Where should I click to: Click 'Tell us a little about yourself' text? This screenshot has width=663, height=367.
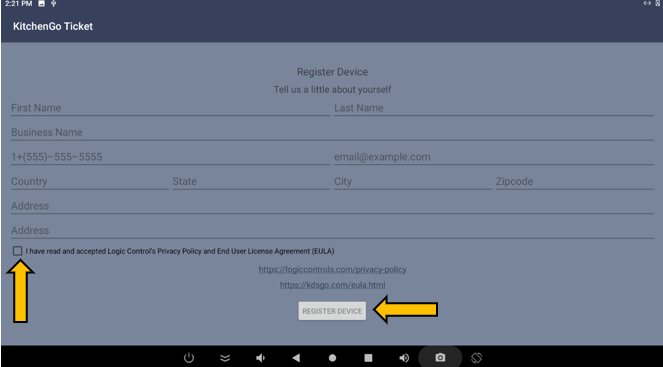point(332,90)
